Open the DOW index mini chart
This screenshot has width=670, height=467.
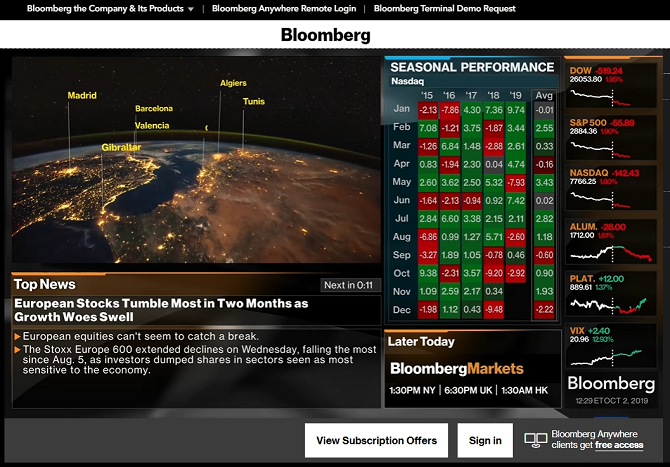coord(612,86)
